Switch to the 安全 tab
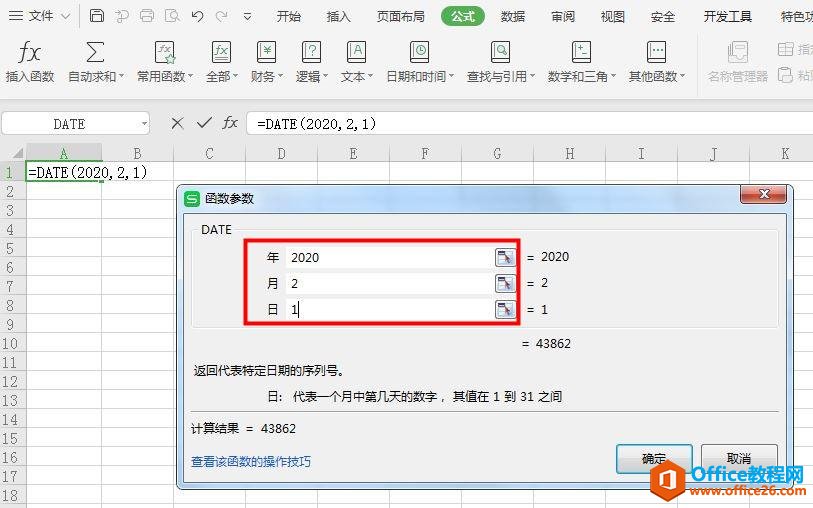Screen dimensions: 813x508 pos(663,17)
